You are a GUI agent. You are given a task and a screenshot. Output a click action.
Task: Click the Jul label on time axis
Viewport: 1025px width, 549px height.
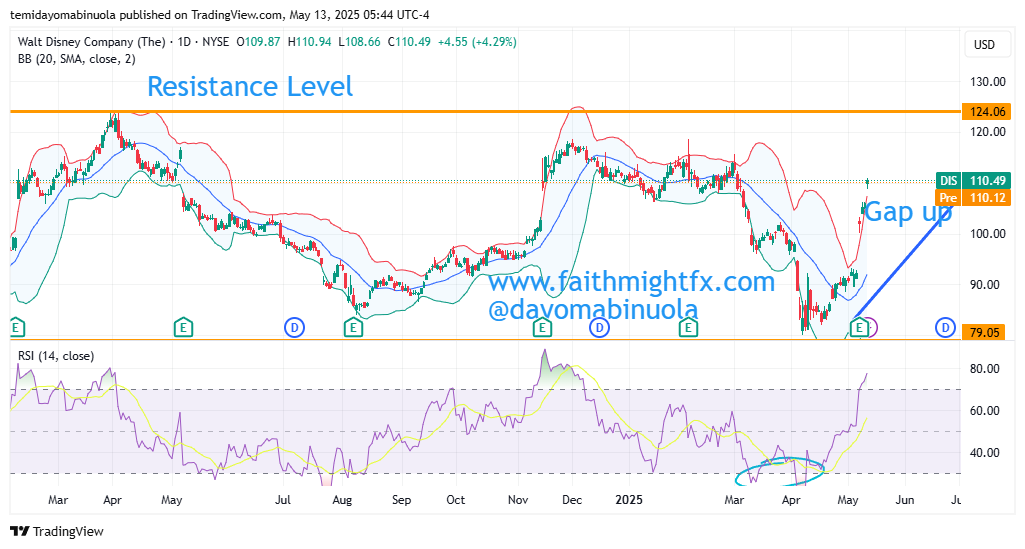282,500
